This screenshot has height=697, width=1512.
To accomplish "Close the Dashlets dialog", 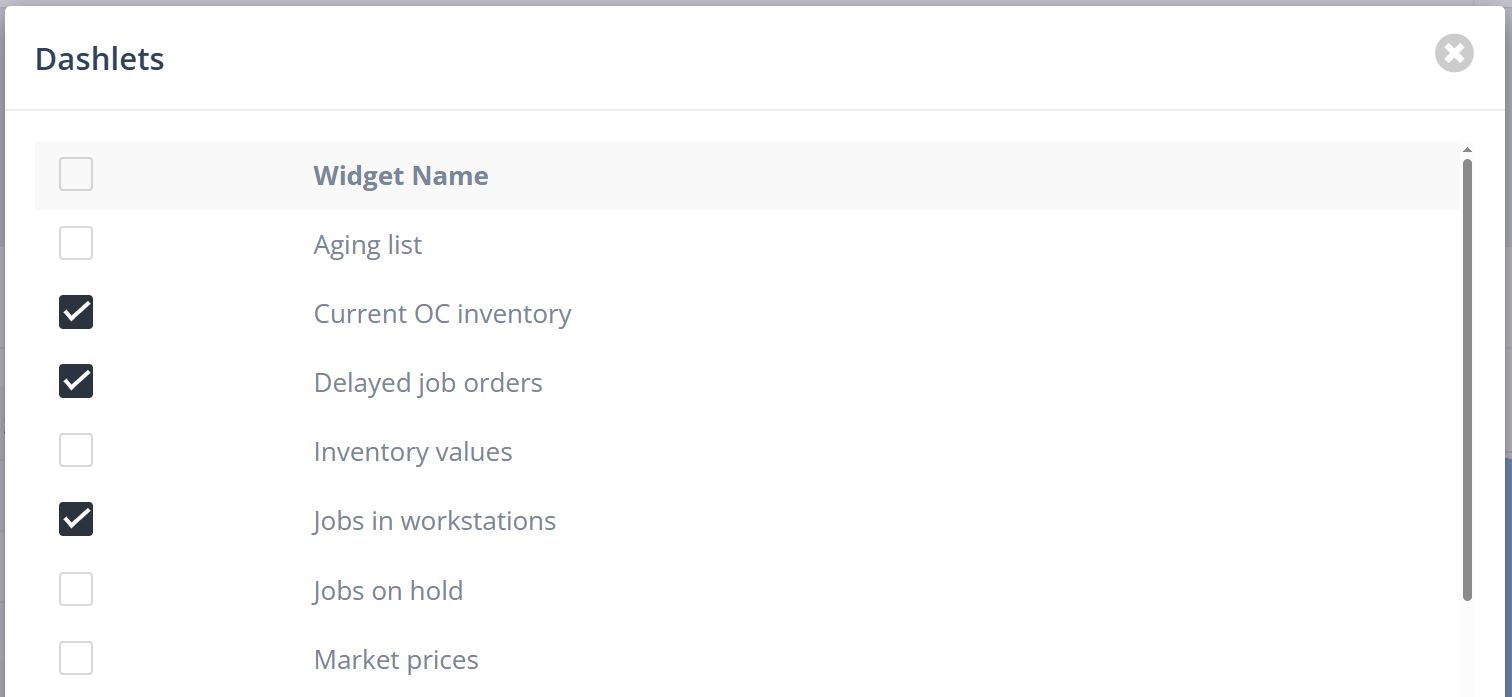I will click(1454, 54).
